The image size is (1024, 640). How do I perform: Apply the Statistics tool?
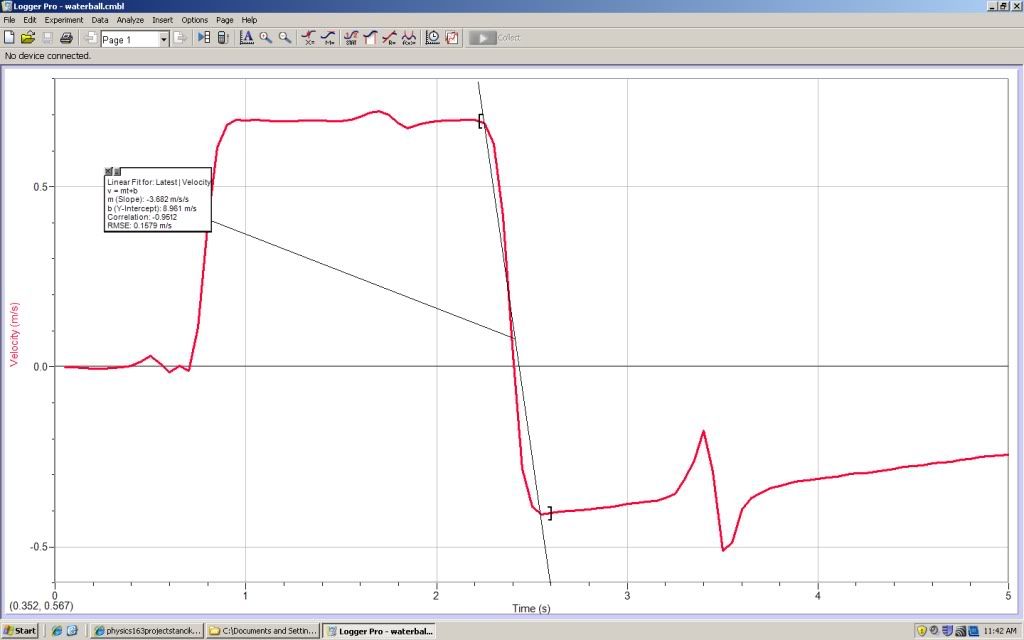point(350,38)
